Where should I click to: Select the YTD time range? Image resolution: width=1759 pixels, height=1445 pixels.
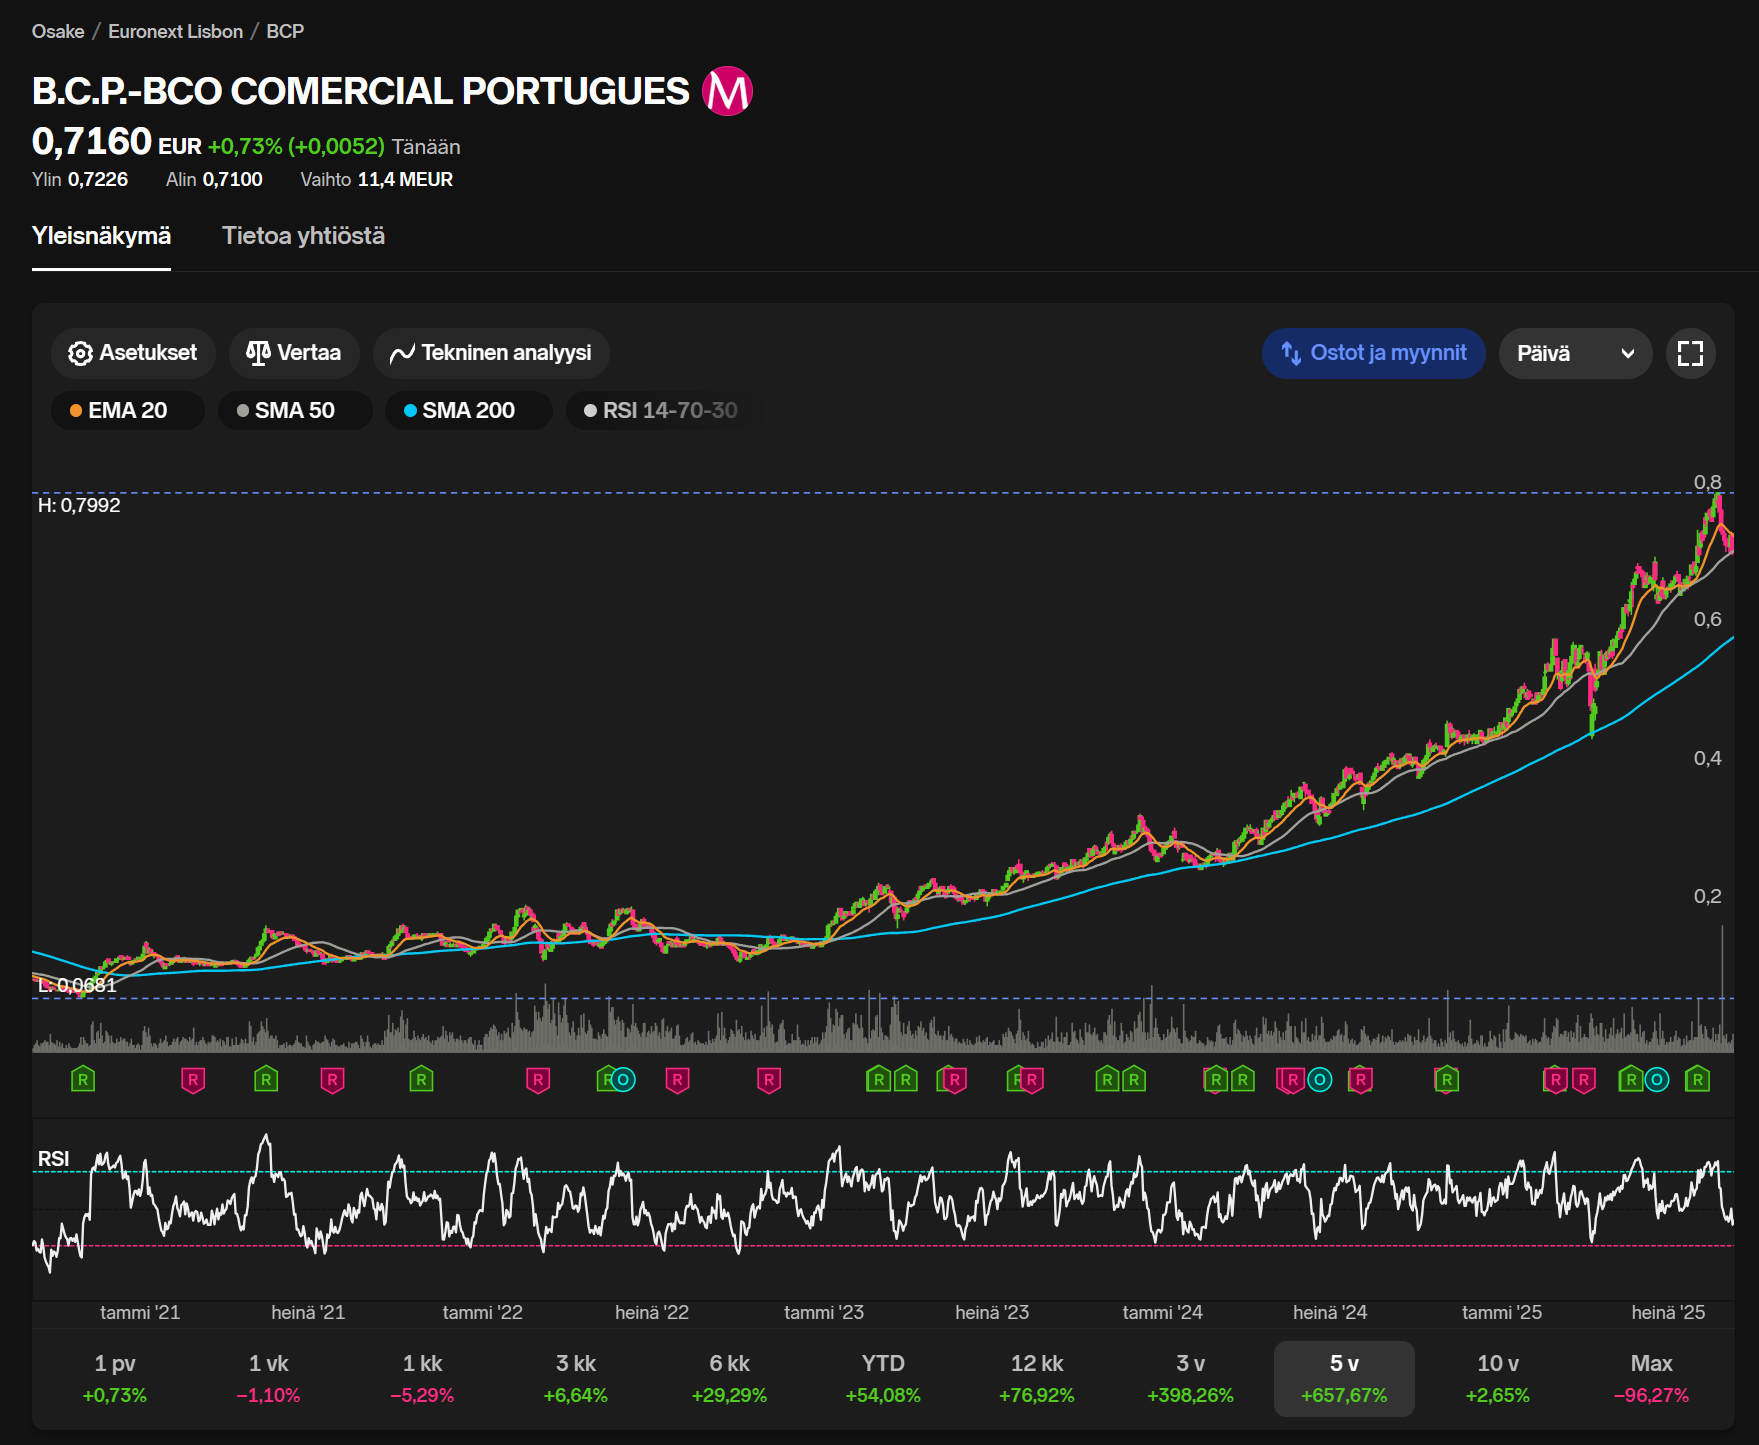(882, 1378)
